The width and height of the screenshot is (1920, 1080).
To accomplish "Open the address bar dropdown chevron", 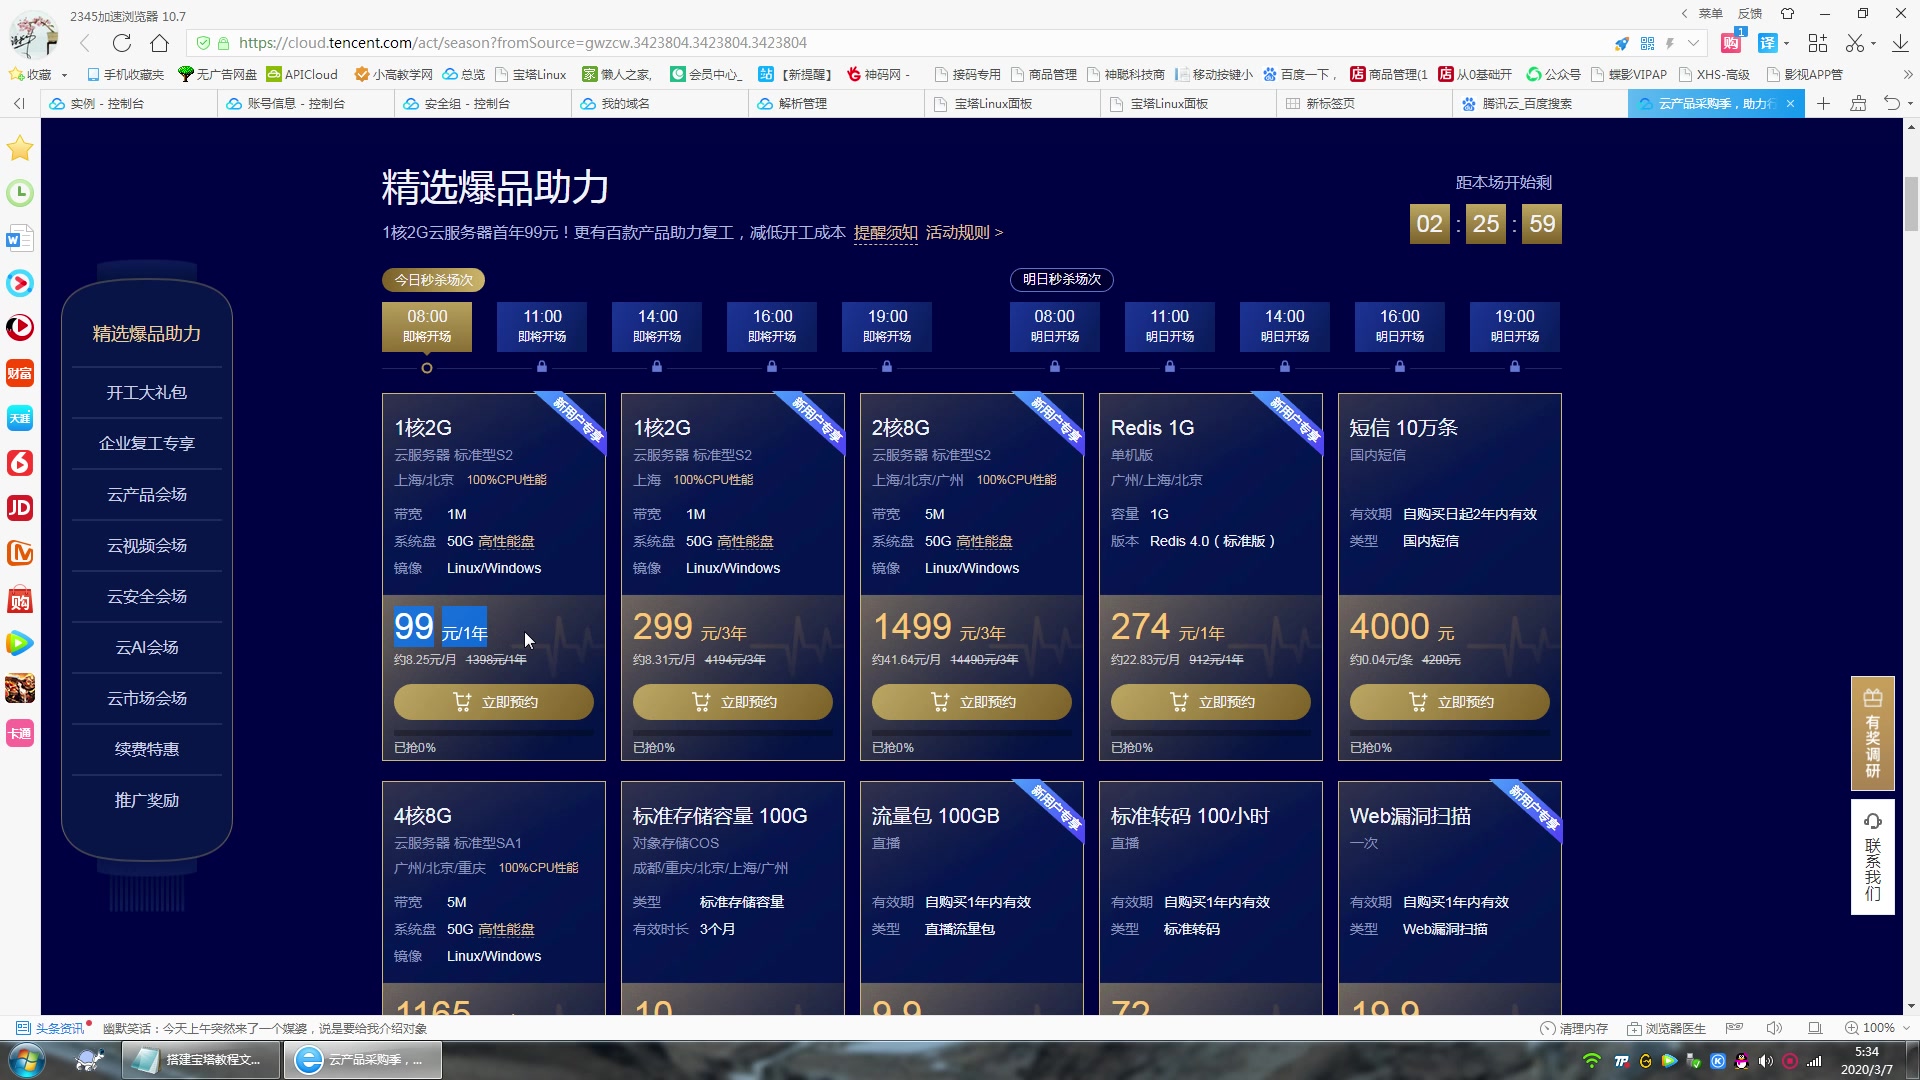I will pos(1692,43).
